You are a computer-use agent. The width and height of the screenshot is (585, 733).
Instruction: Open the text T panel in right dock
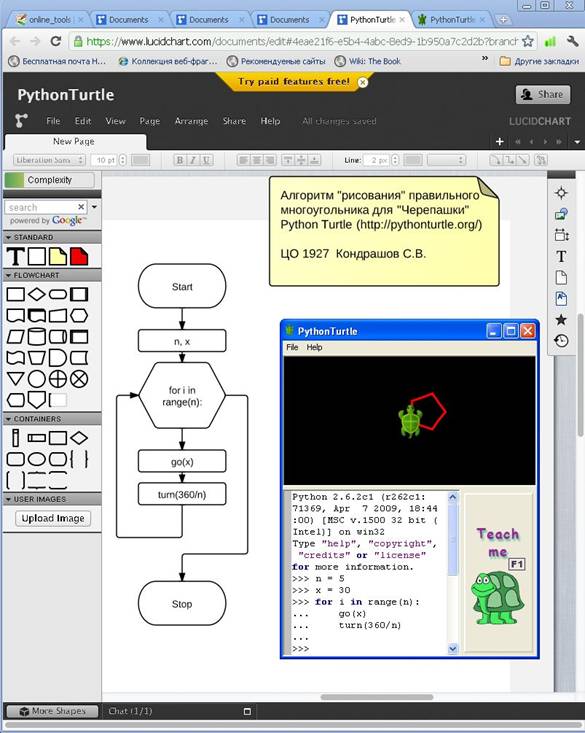tap(561, 256)
